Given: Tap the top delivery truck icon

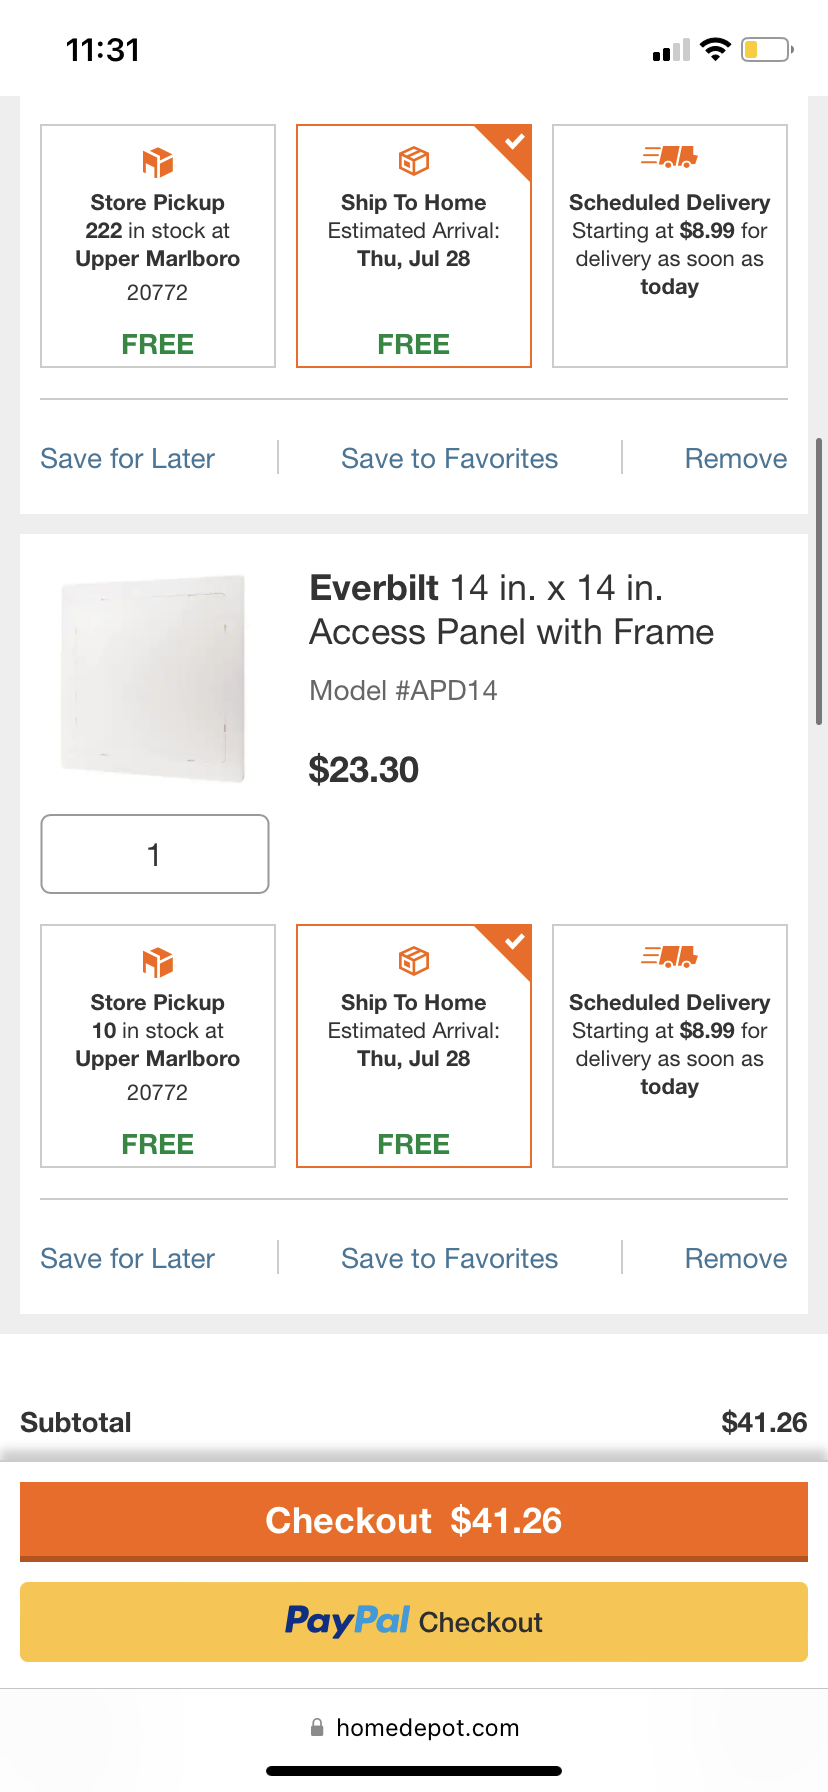Looking at the screenshot, I should tap(669, 157).
